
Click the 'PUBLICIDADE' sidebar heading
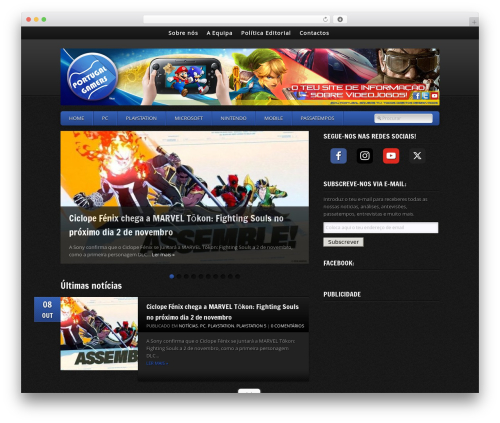[x=342, y=294]
